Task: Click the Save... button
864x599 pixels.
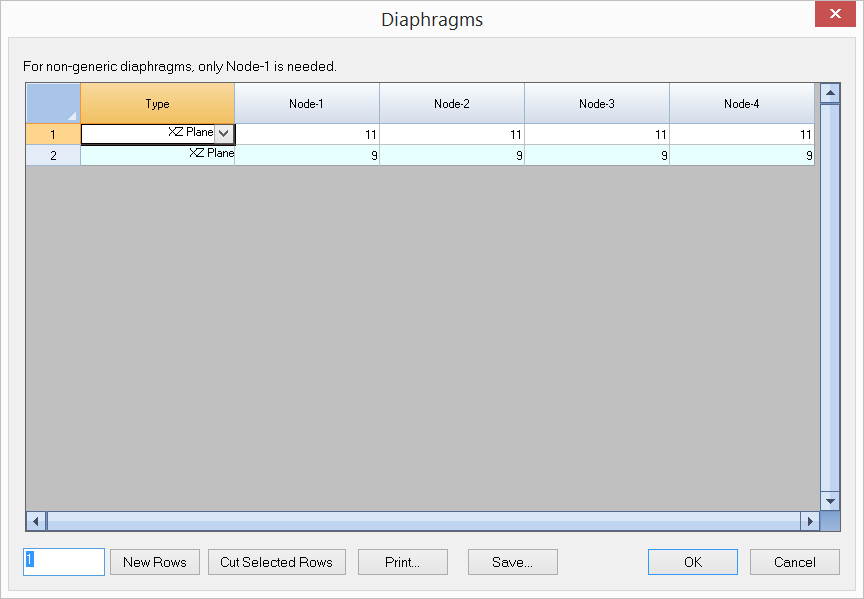Action: (512, 562)
